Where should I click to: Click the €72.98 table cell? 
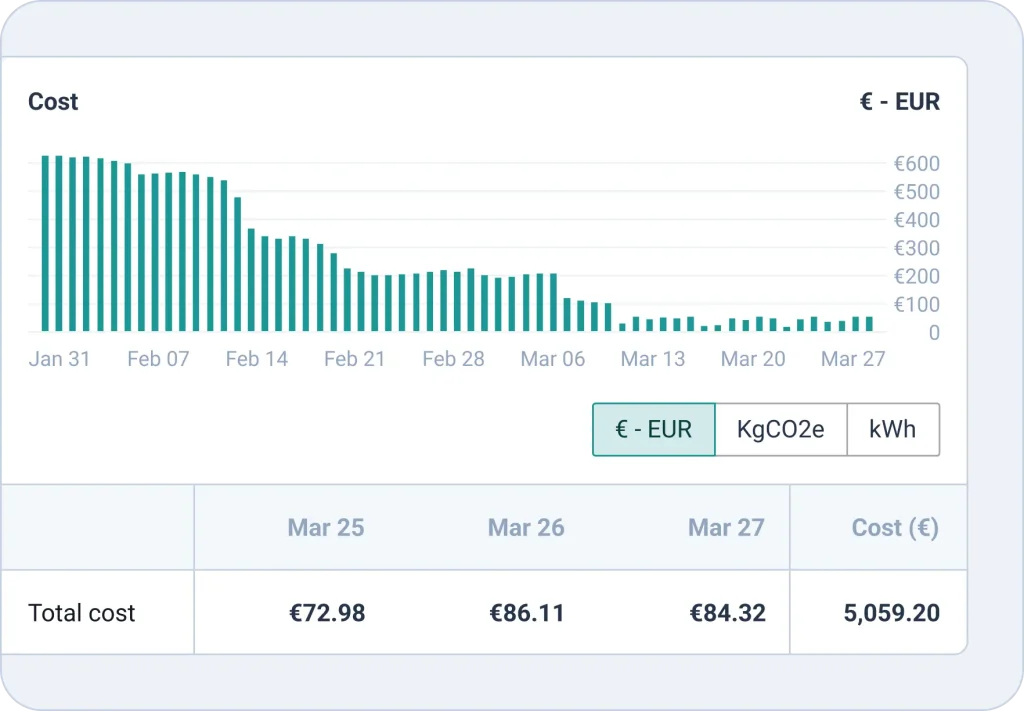pyautogui.click(x=328, y=613)
